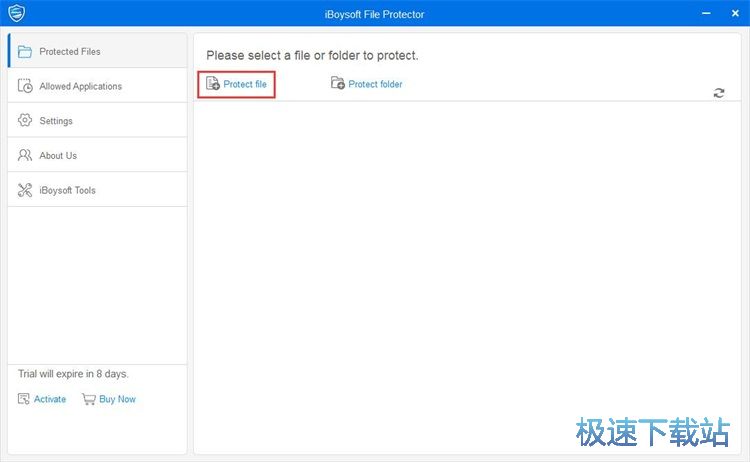Select the Activate link
Image resolution: width=750 pixels, height=462 pixels.
point(50,399)
